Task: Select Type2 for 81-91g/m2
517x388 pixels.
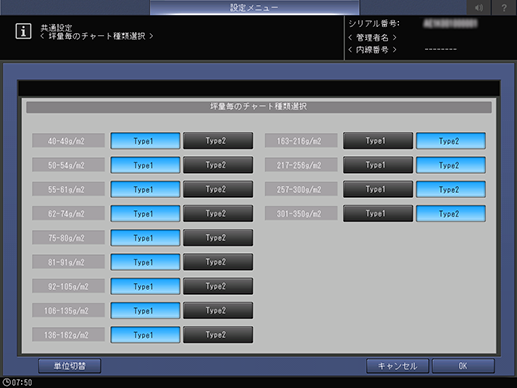Action: click(x=218, y=262)
